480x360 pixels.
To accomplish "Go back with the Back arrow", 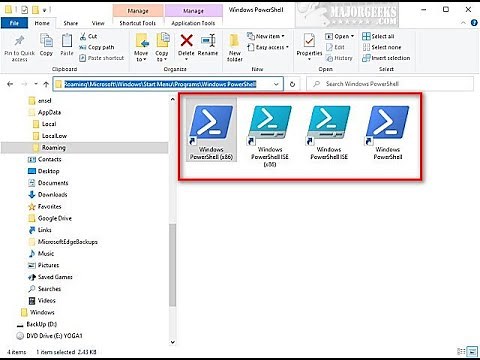I will click(10, 84).
